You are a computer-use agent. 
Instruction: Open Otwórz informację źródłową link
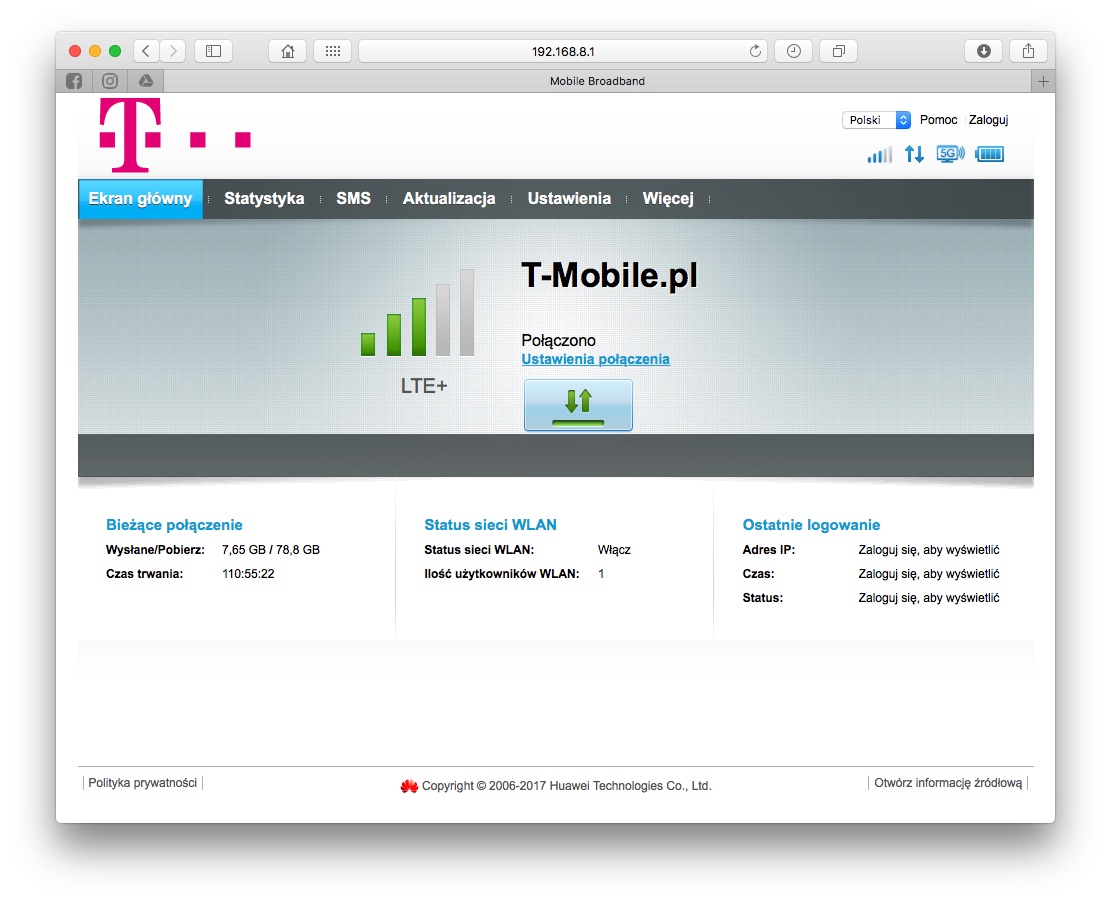point(948,783)
